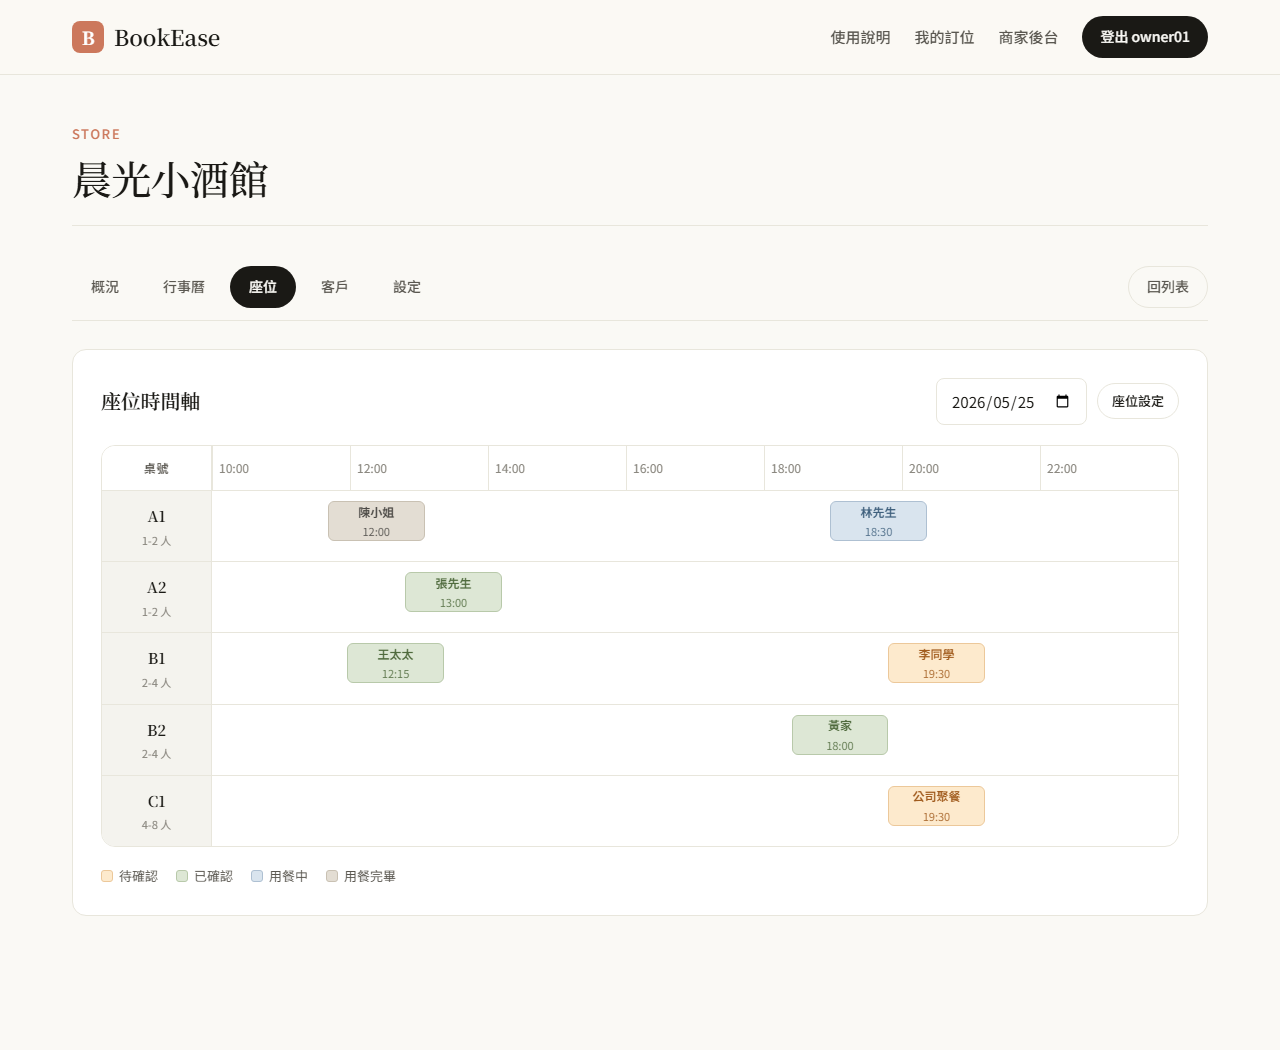The image size is (1280, 1050).
Task: Open 黃家 18:00 booking on B2
Action: coord(840,735)
